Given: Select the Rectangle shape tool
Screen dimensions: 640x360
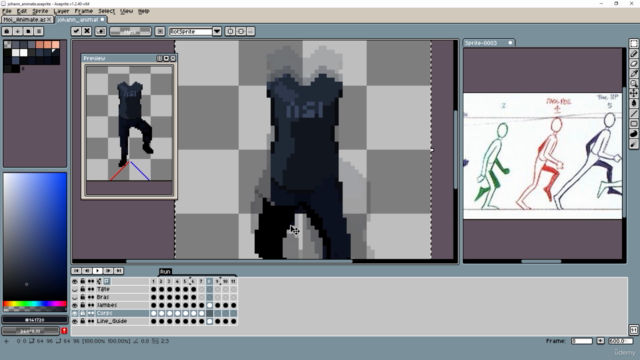Looking at the screenshot, I should [633, 124].
